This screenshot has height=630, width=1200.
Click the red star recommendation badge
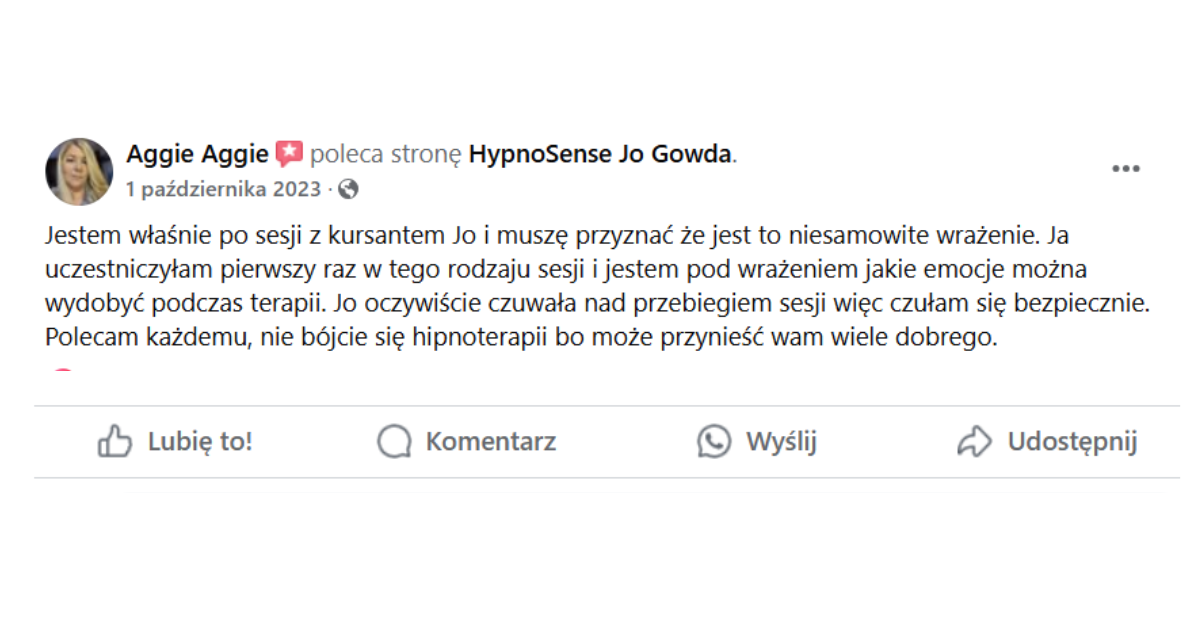click(289, 154)
